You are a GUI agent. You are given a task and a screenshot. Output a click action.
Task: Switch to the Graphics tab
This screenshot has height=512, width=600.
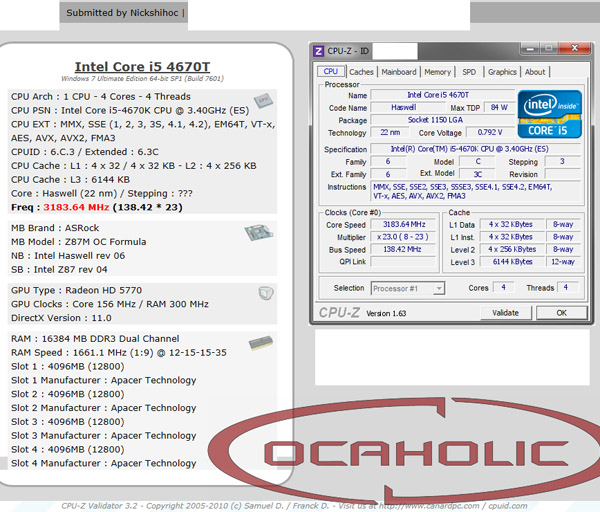pos(502,72)
